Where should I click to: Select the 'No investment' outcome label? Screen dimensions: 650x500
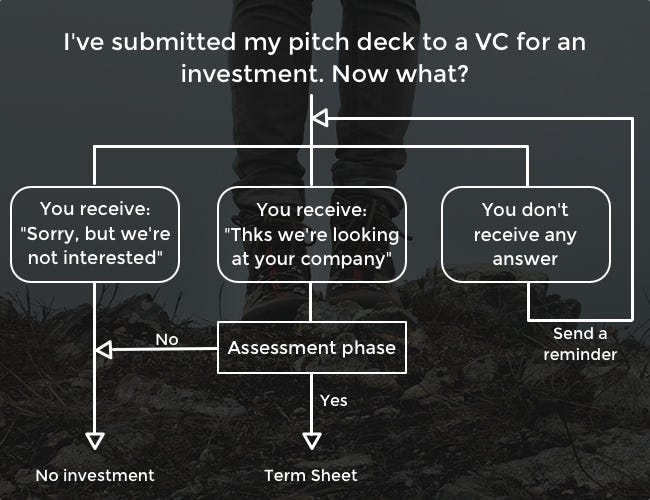pyautogui.click(x=95, y=476)
